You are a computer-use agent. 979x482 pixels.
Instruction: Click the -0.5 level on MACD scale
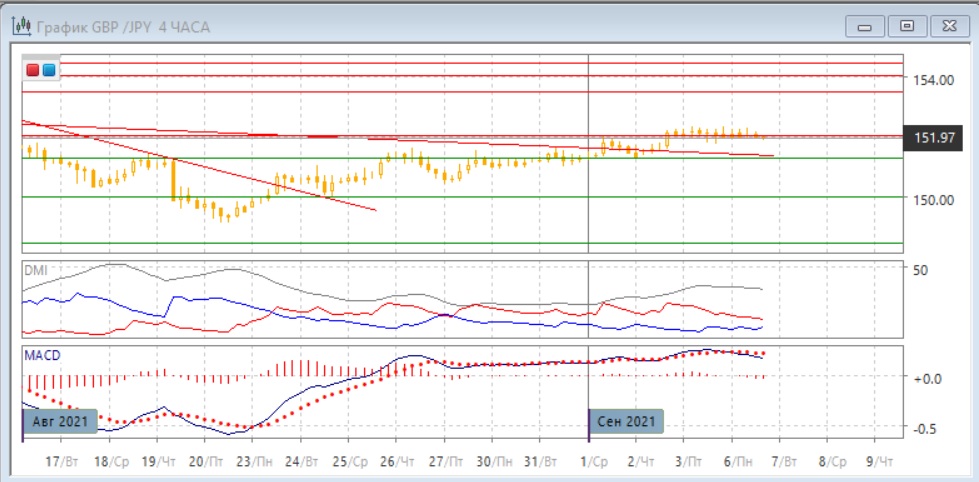(925, 428)
